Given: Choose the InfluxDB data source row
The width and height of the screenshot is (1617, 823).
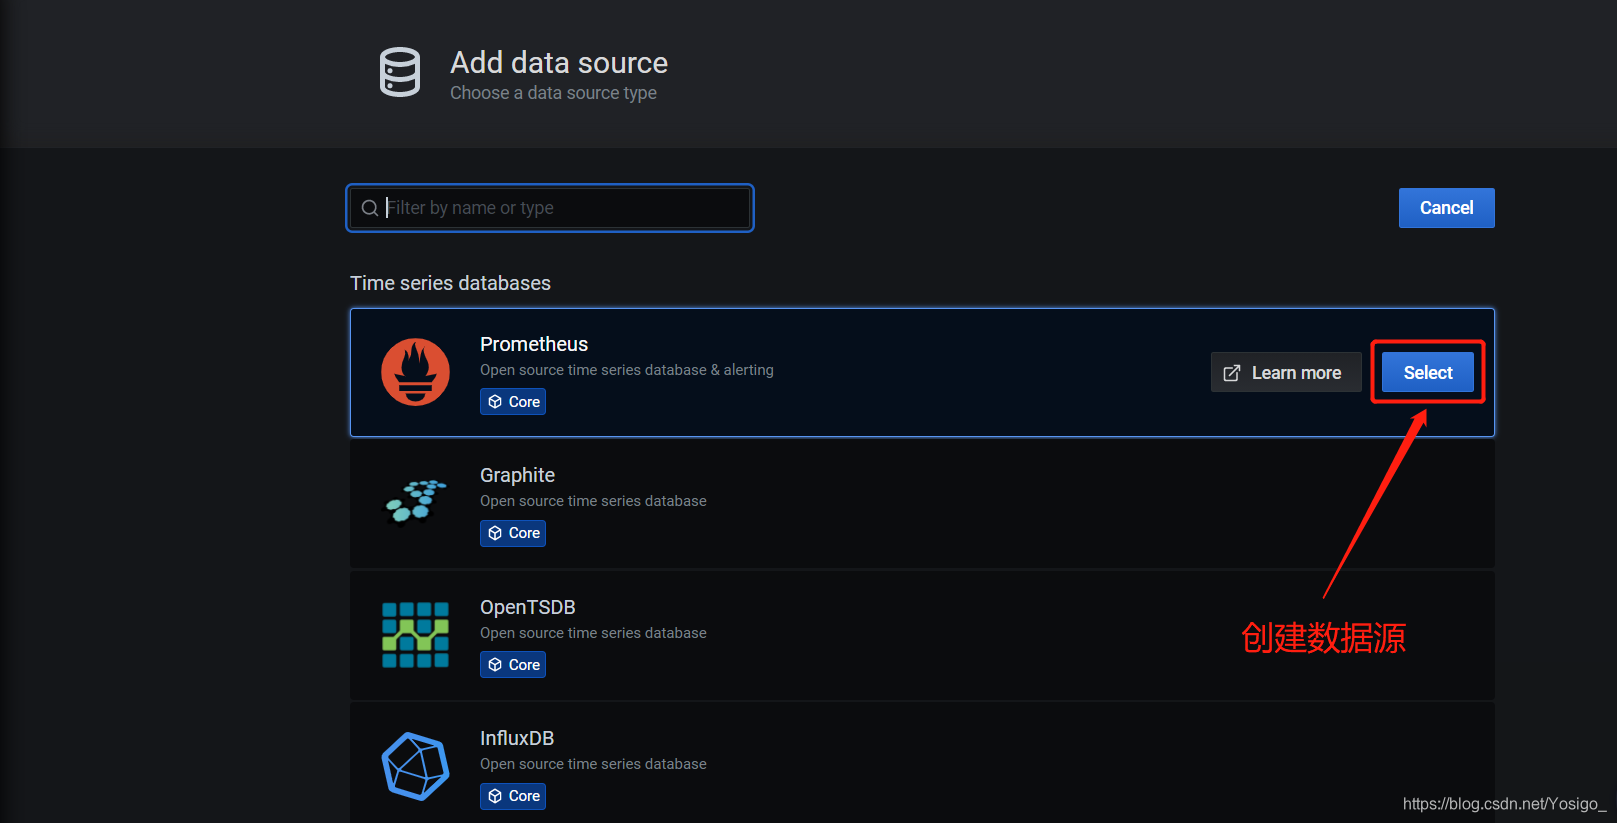Looking at the screenshot, I should 922,763.
